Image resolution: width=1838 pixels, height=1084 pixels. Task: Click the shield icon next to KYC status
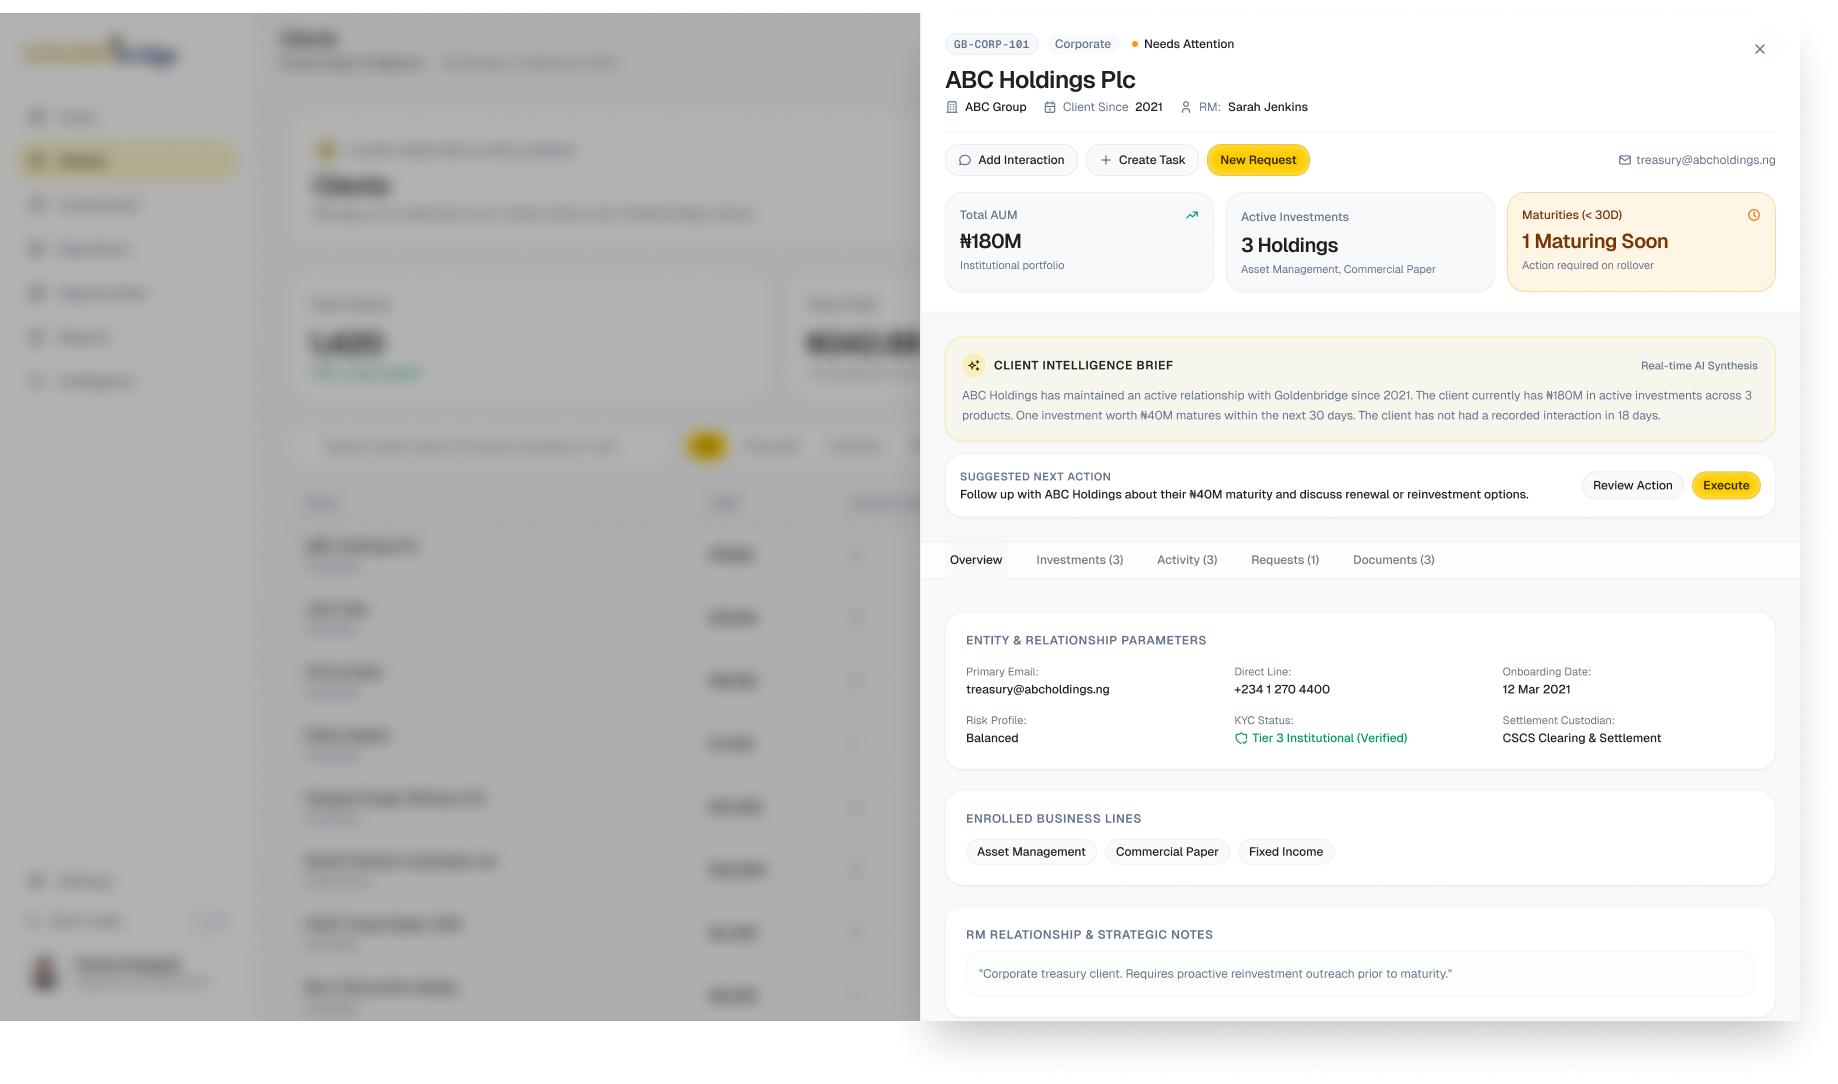coord(1241,738)
